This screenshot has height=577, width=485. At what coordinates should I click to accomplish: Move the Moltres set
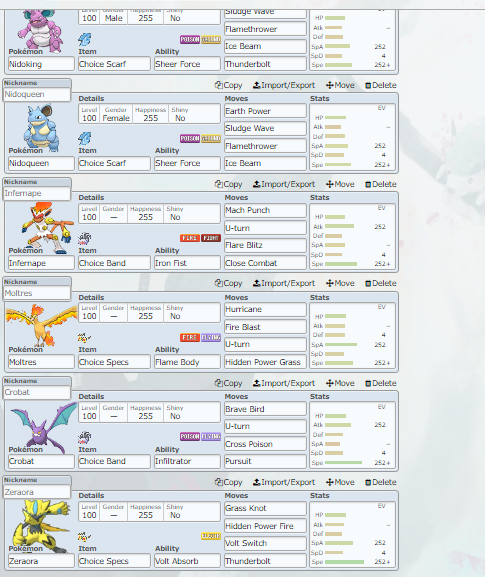pos(340,283)
